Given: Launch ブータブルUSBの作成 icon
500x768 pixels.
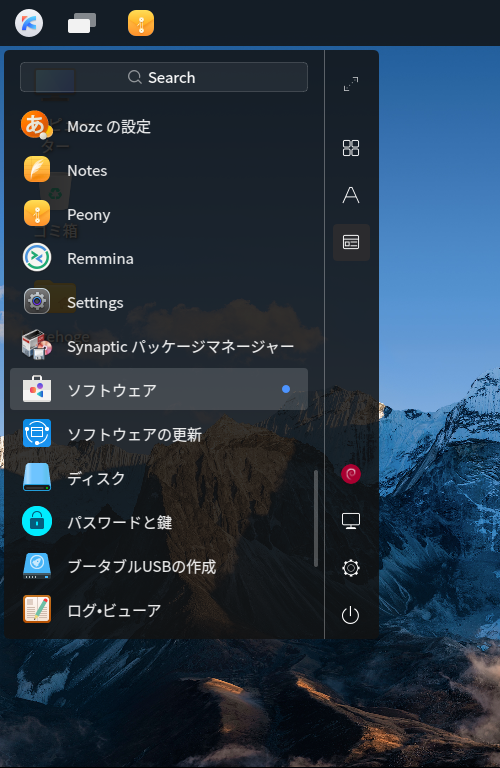Looking at the screenshot, I should click(x=37, y=566).
